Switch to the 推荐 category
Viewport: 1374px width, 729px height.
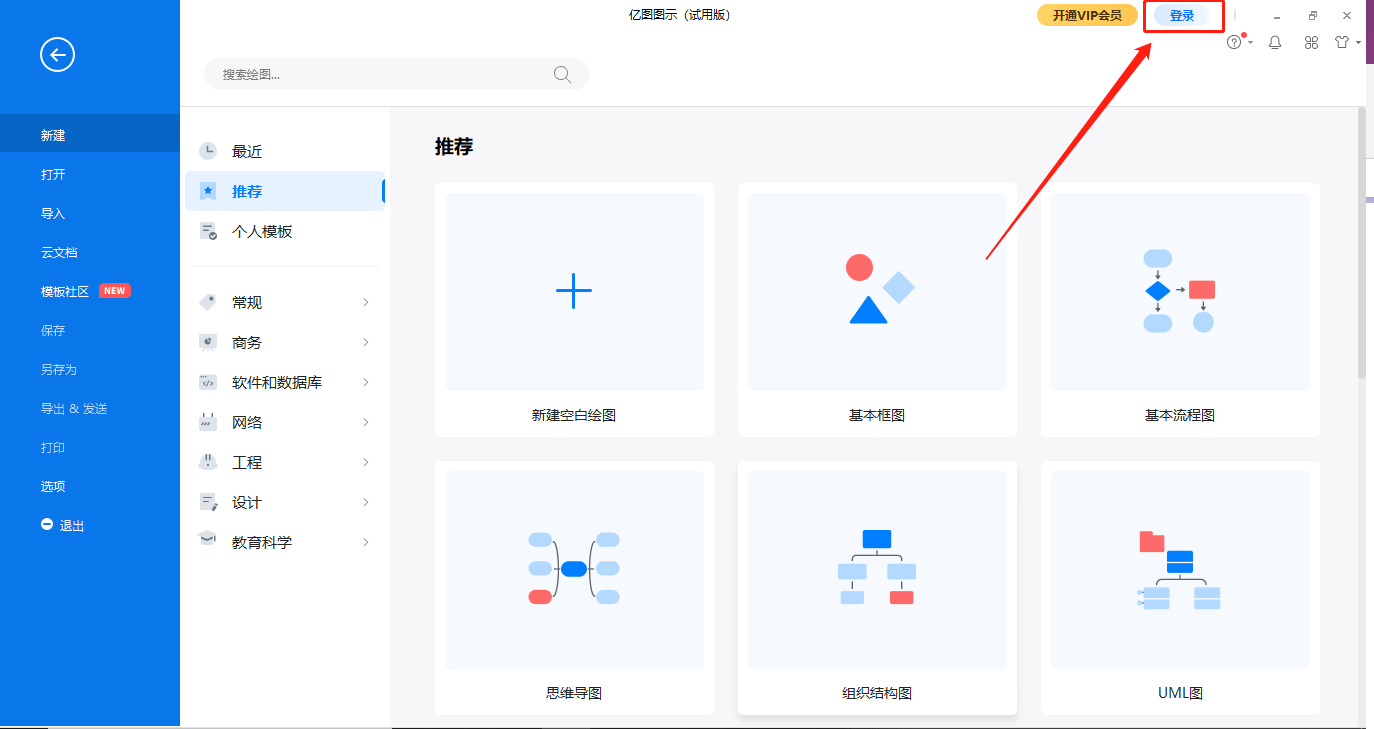pyautogui.click(x=285, y=191)
